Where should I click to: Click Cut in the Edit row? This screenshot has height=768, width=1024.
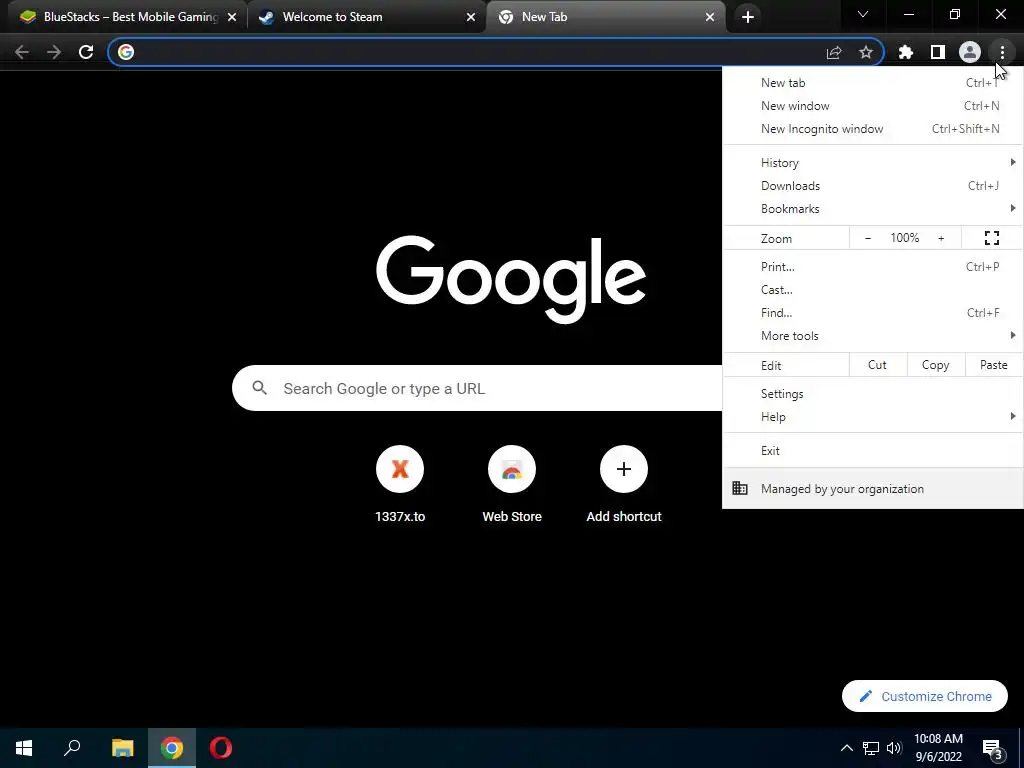[878, 365]
